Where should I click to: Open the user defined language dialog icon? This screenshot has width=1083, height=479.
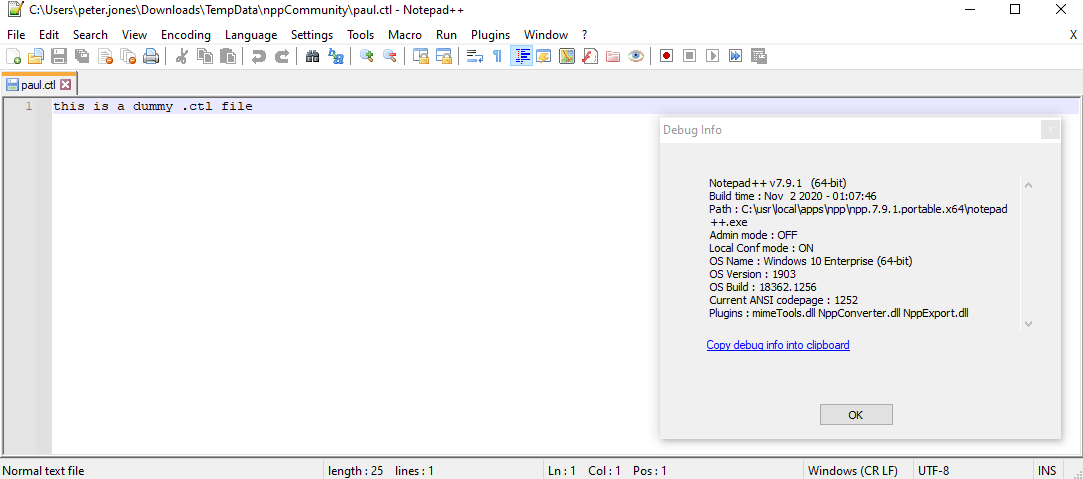coord(544,57)
